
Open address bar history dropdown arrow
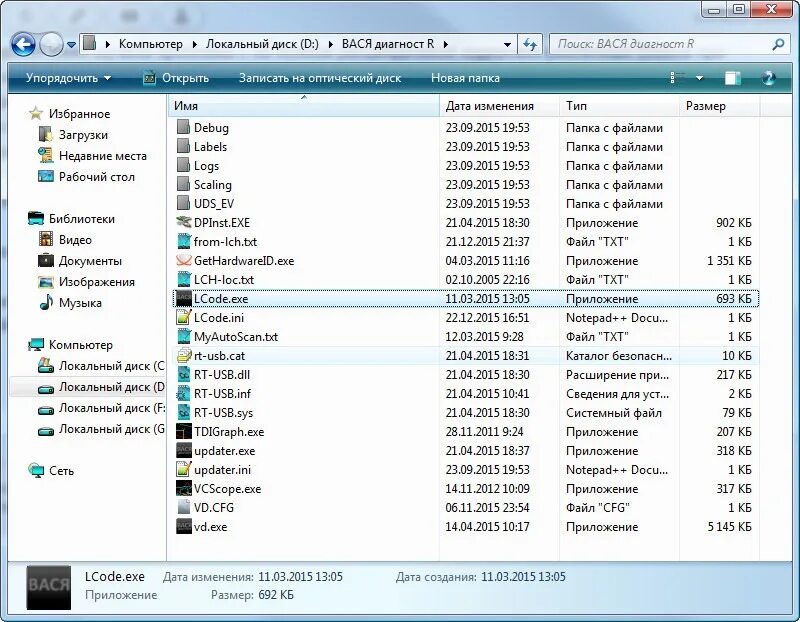coord(507,44)
